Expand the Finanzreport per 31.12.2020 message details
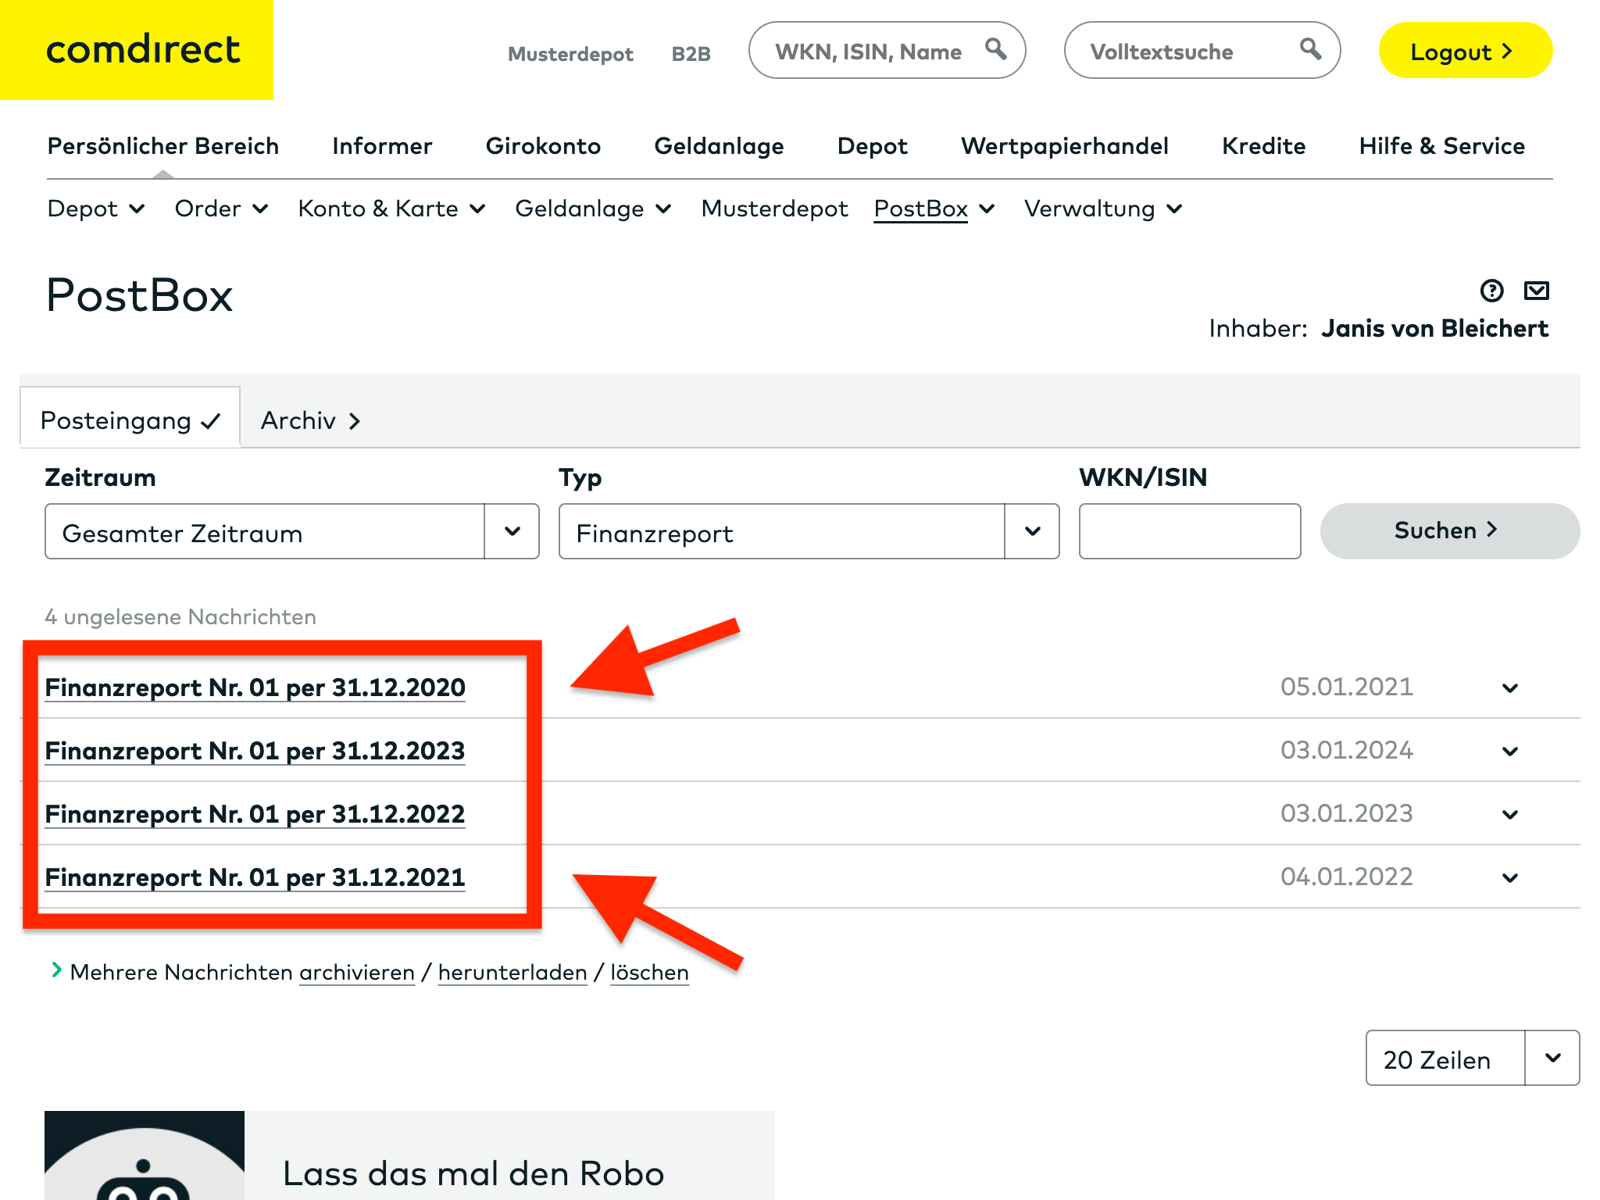Viewport: 1600px width, 1200px height. click(x=1508, y=687)
